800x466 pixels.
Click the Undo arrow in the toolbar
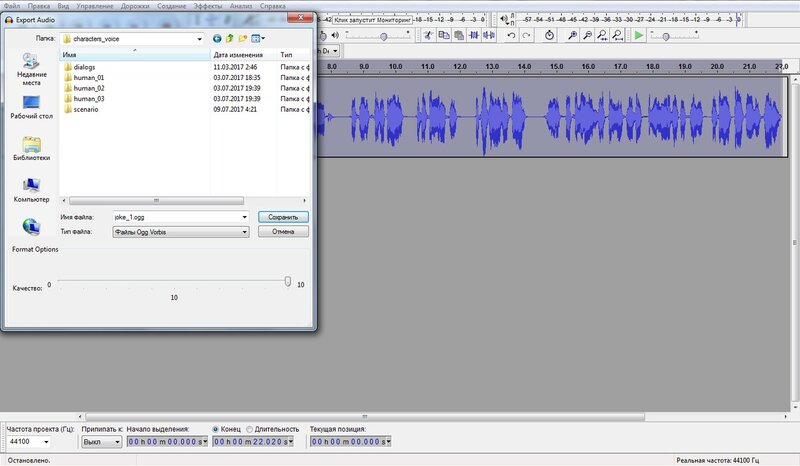[x=511, y=35]
